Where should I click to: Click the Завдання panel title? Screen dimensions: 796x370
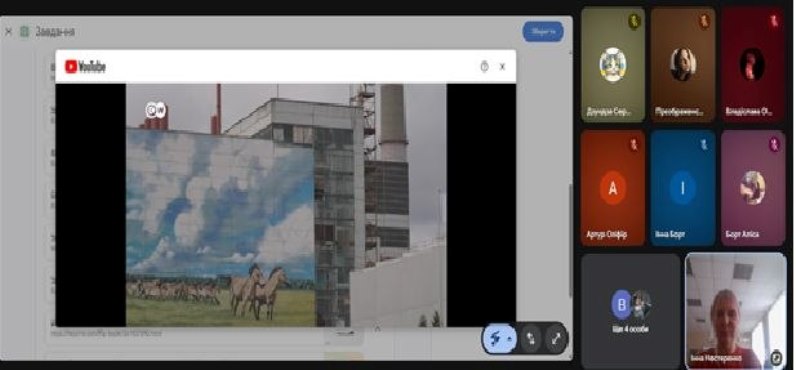tap(55, 32)
